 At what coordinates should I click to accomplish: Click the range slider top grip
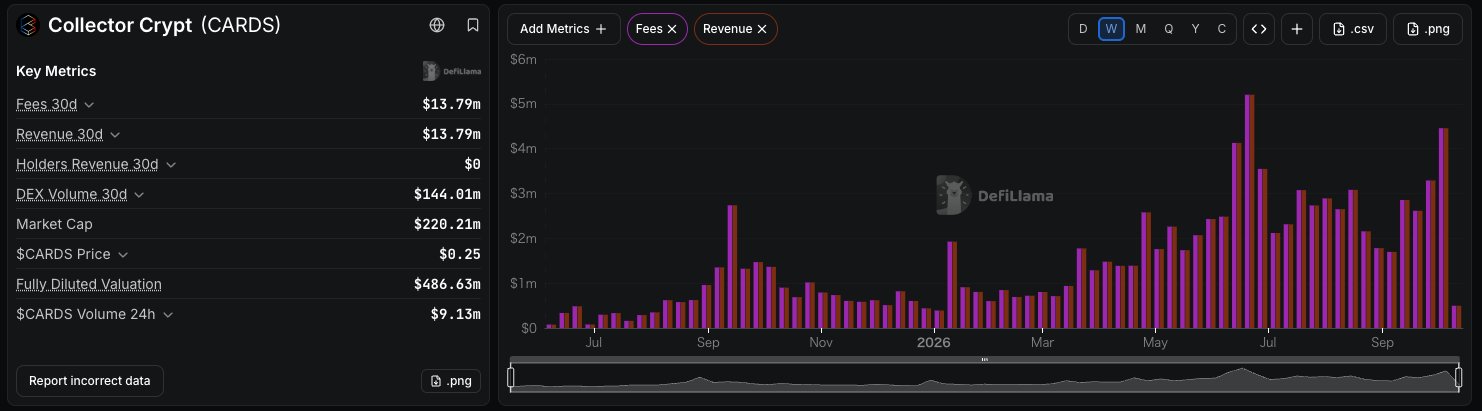[985, 359]
